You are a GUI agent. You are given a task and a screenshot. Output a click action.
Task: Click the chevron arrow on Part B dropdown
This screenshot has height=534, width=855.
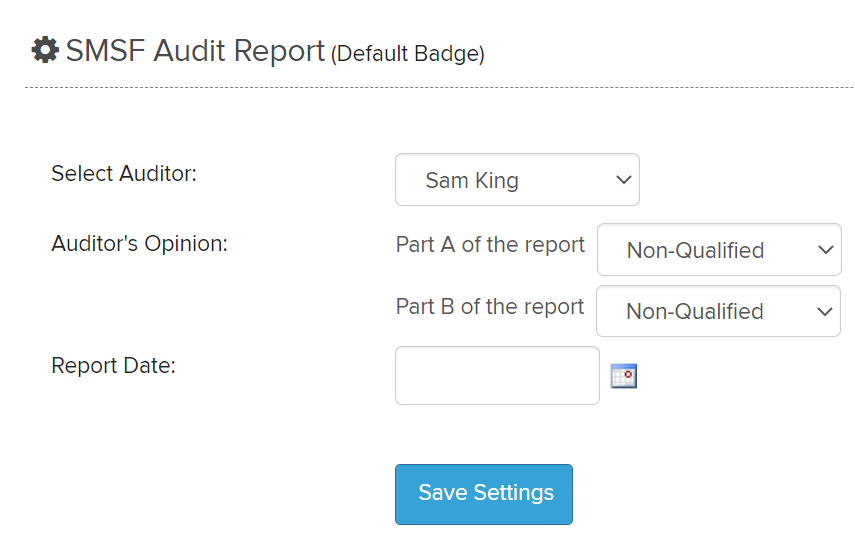[824, 312]
